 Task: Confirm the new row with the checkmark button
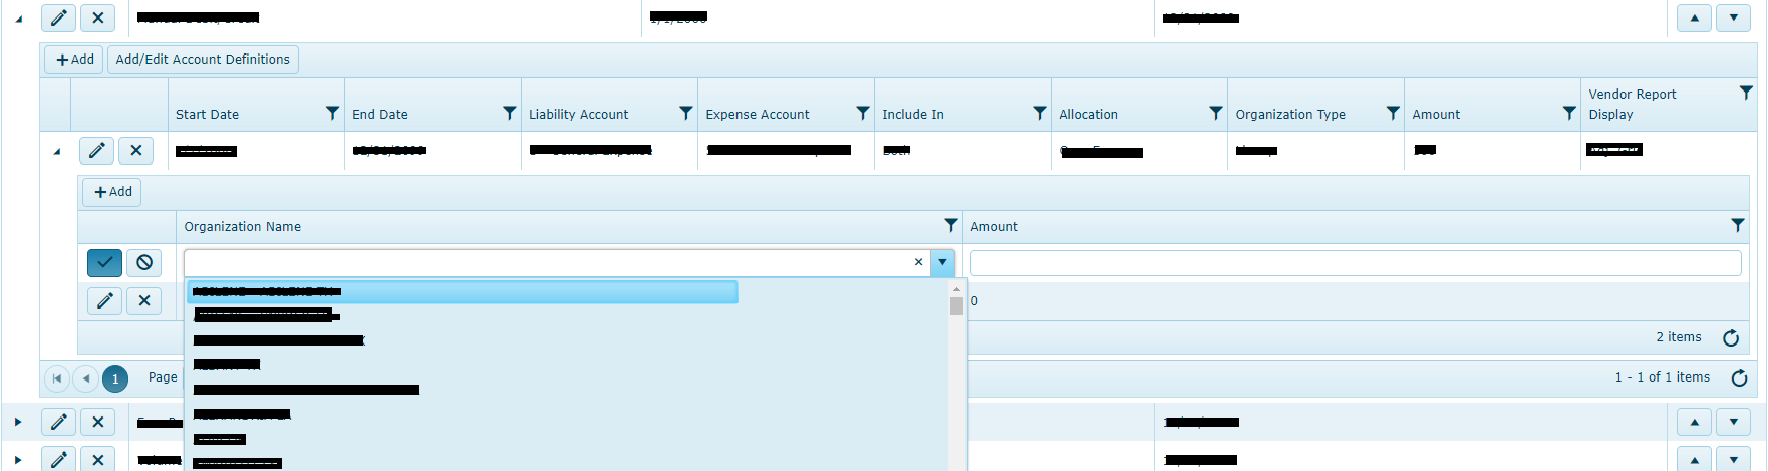[104, 262]
